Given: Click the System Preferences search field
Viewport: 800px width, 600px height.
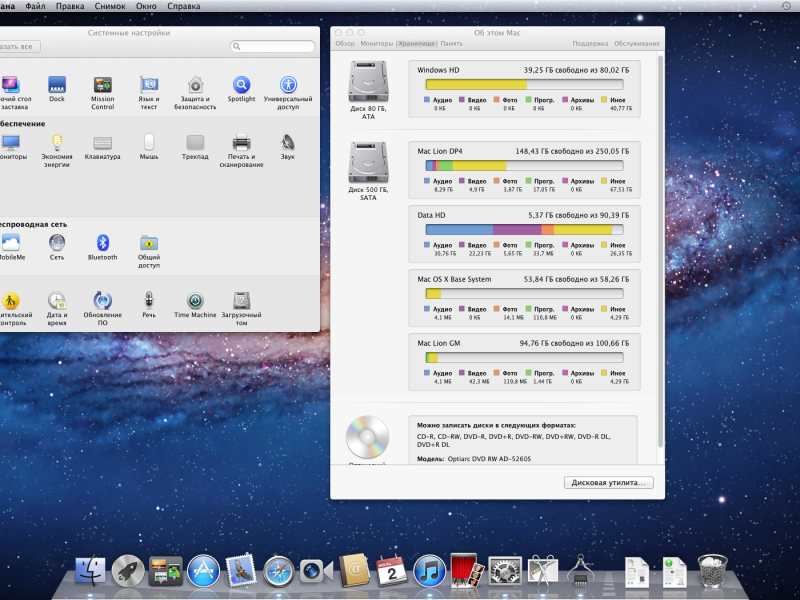Looking at the screenshot, I should (272, 46).
